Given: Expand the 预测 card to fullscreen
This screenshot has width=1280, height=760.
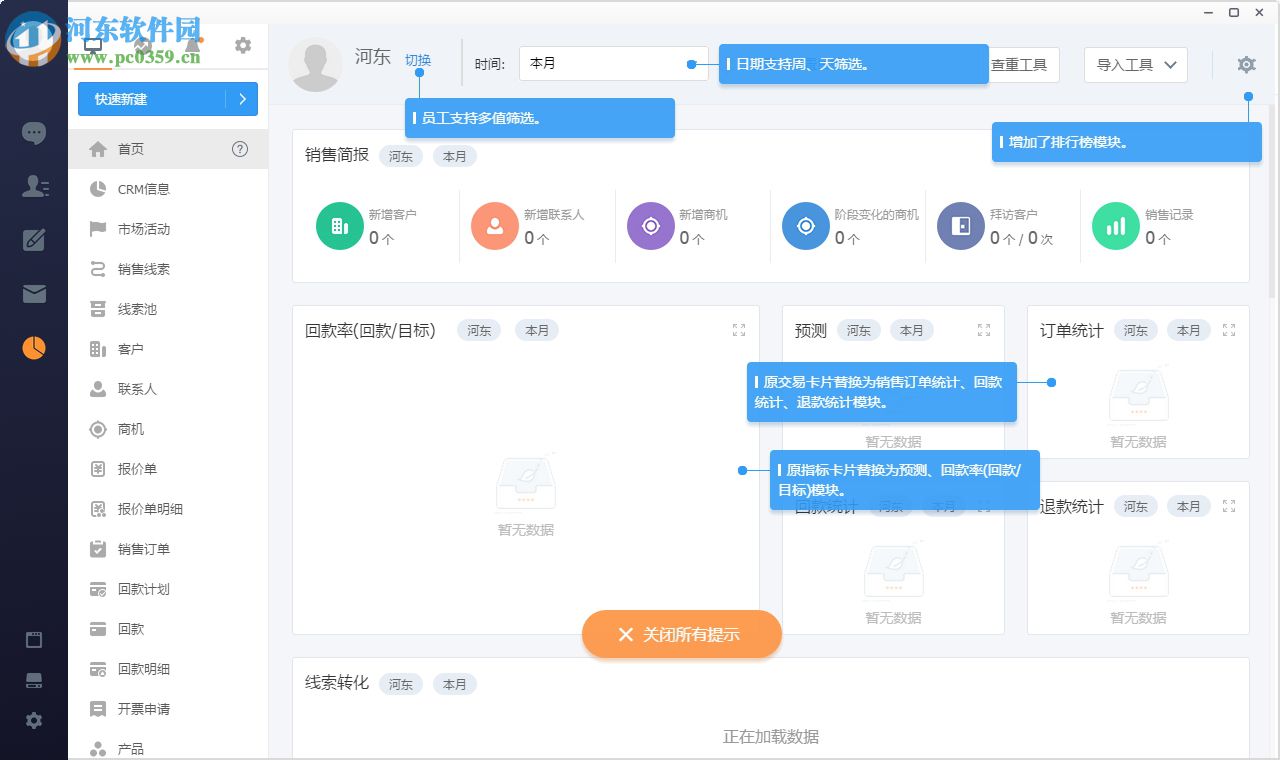Looking at the screenshot, I should [983, 329].
